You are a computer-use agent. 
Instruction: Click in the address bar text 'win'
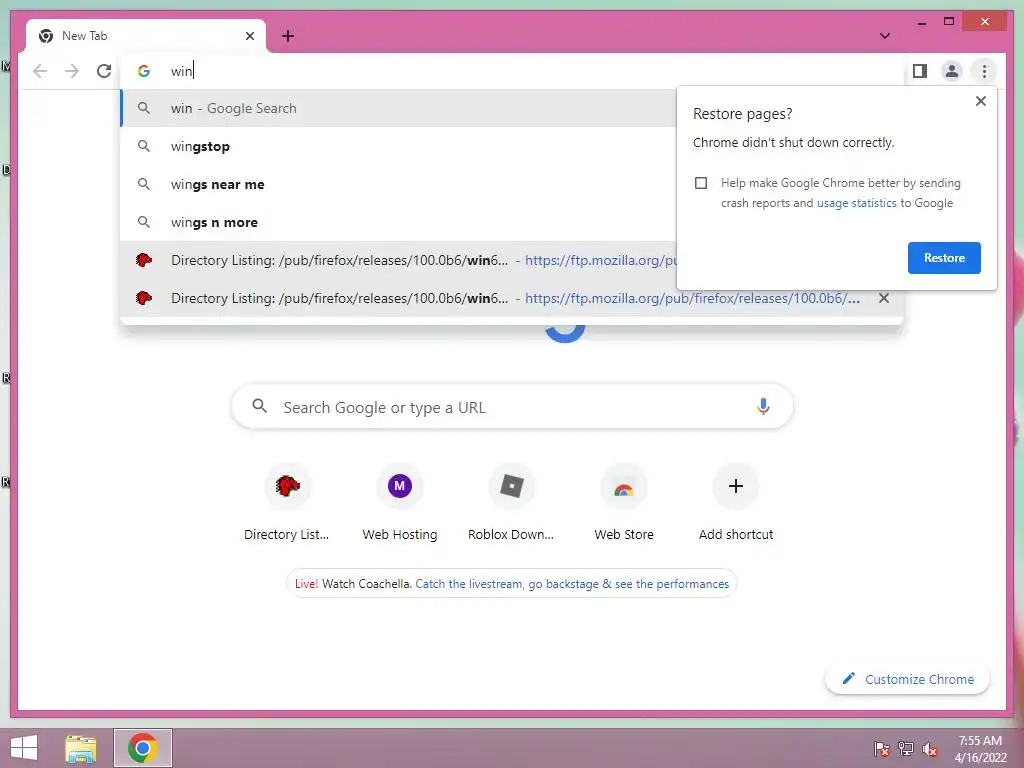point(182,71)
